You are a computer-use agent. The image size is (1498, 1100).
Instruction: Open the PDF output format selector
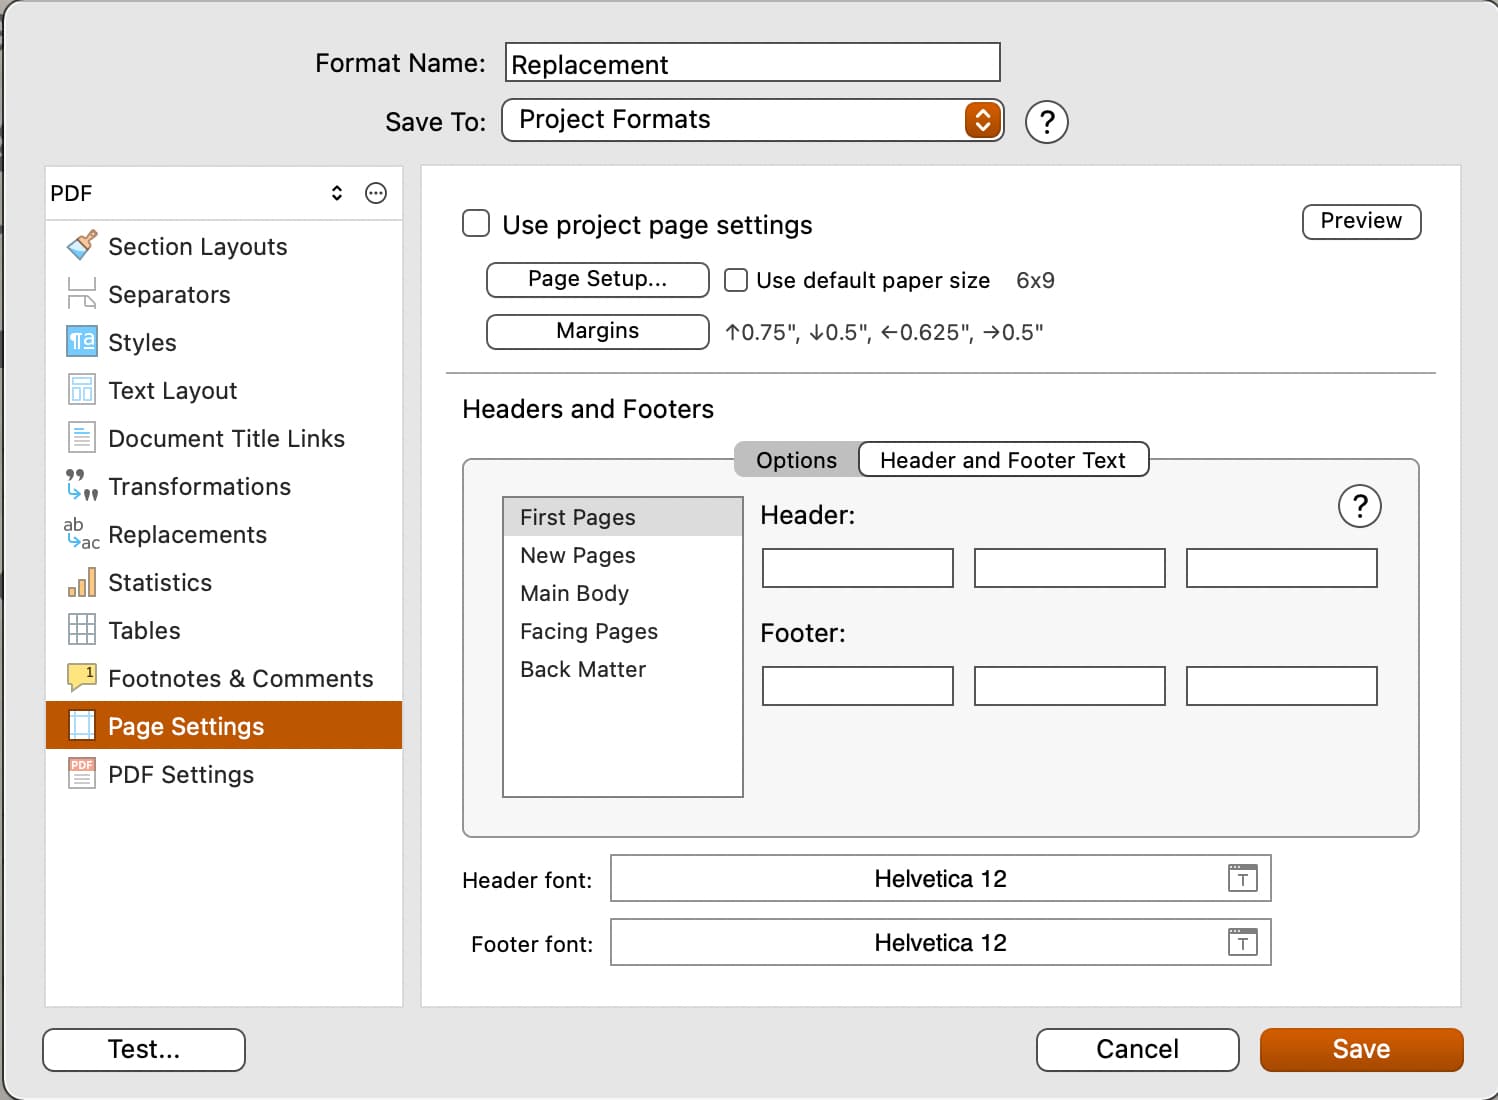click(x=198, y=193)
